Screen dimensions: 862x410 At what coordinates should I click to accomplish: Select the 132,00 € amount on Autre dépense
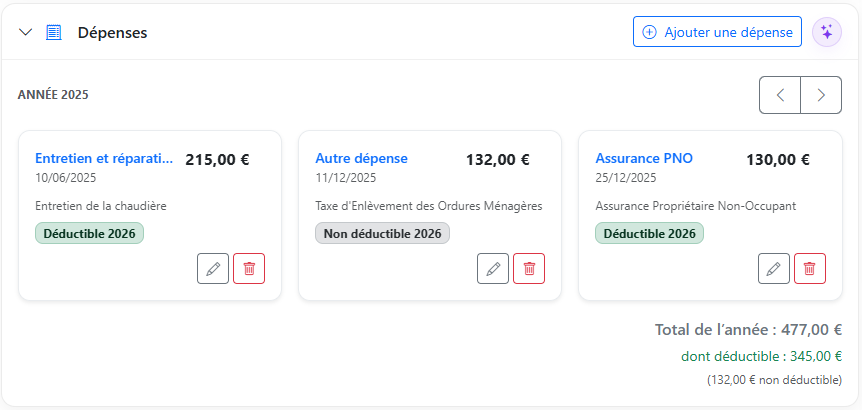click(x=498, y=160)
